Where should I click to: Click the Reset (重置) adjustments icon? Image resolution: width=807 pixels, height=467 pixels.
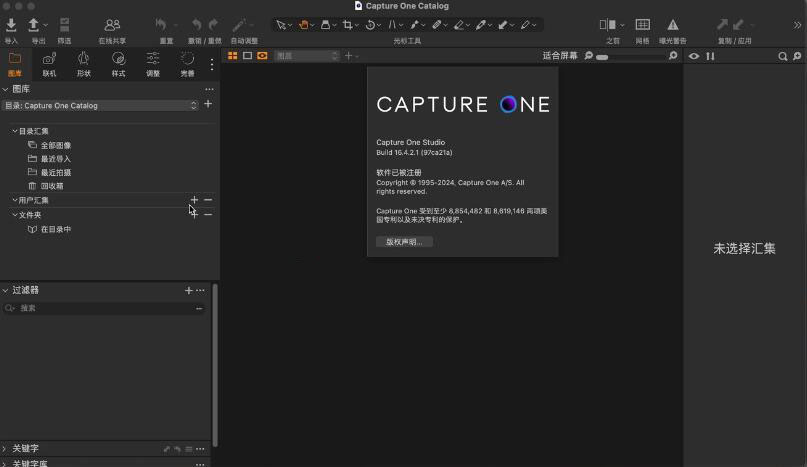point(161,24)
